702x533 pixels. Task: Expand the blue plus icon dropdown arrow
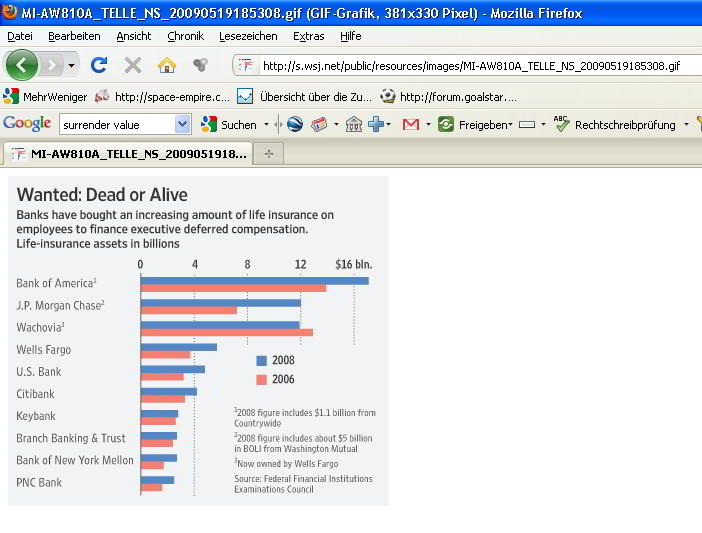[388, 124]
